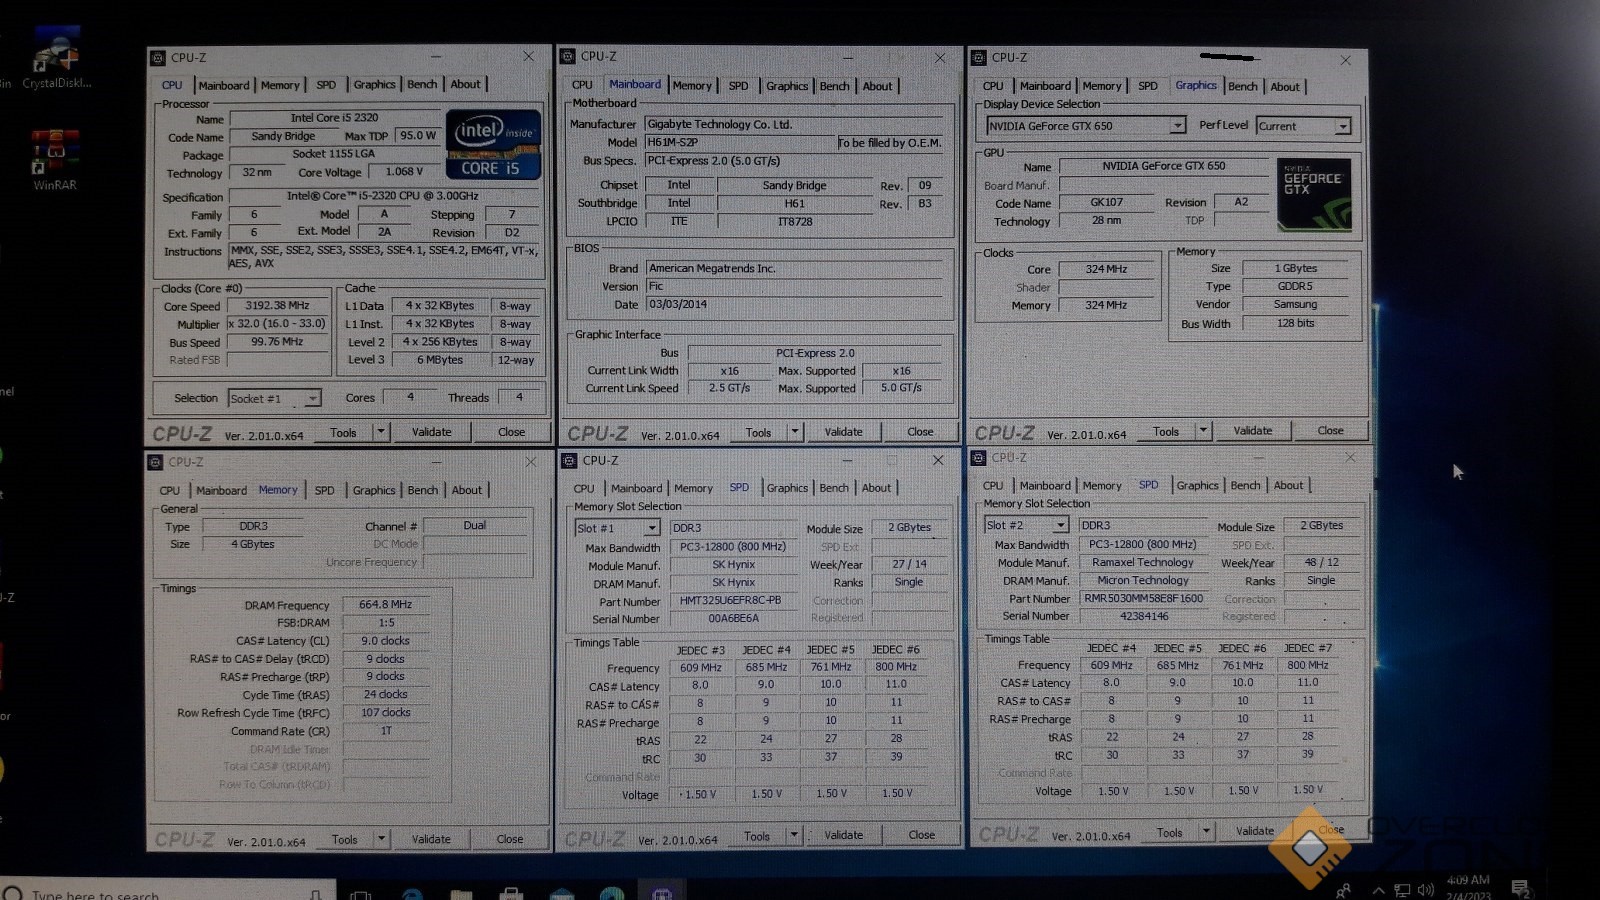This screenshot has width=1600, height=900.
Task: Switch to SPD tab in GTX 650 window
Action: point(1148,86)
